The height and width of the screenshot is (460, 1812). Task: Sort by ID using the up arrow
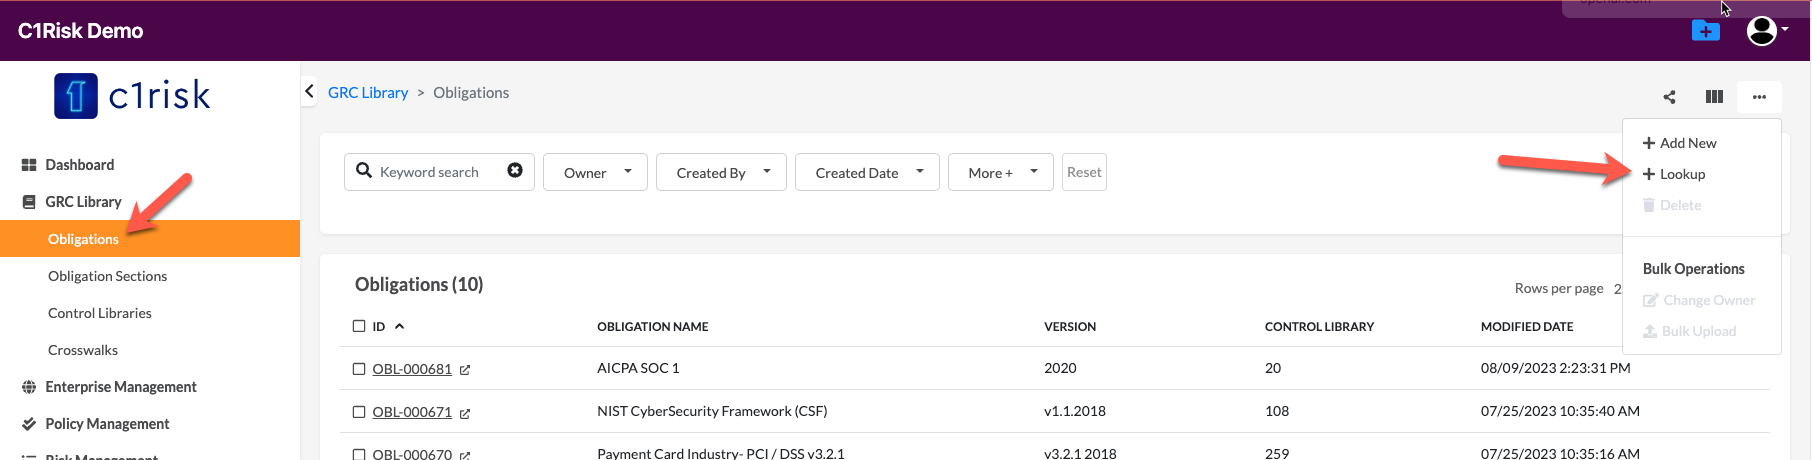[x=399, y=327]
